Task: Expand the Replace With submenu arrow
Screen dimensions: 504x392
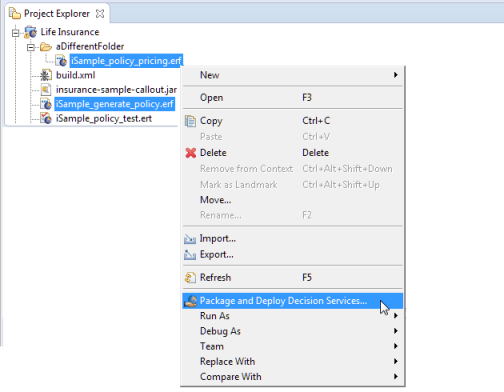Action: click(396, 361)
